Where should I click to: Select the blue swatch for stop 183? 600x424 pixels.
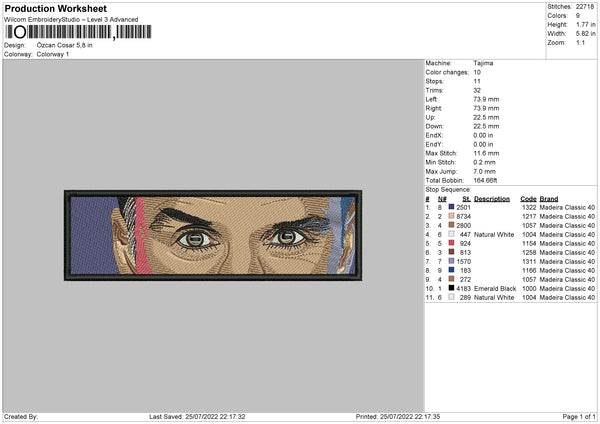point(452,270)
